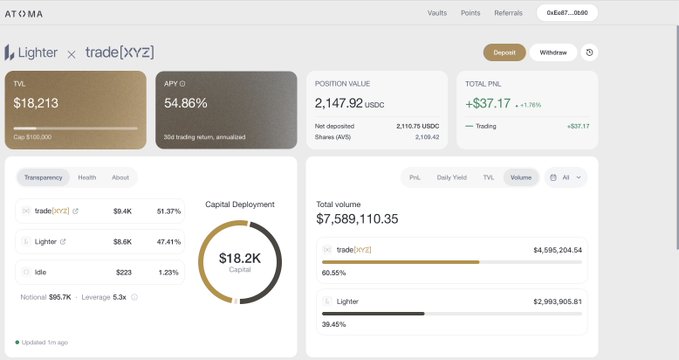
Task: Click the Lighter link in Transparency
Action: tap(45, 241)
